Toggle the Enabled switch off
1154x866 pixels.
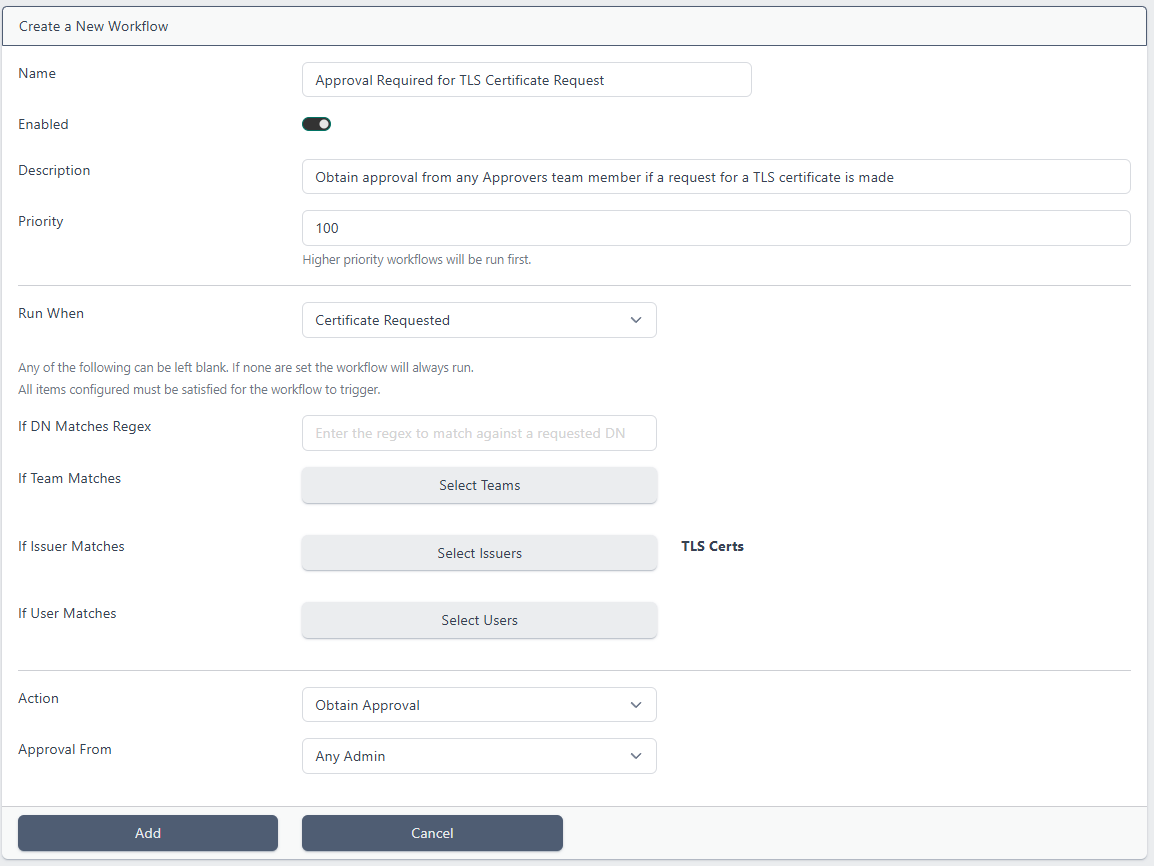click(x=316, y=124)
